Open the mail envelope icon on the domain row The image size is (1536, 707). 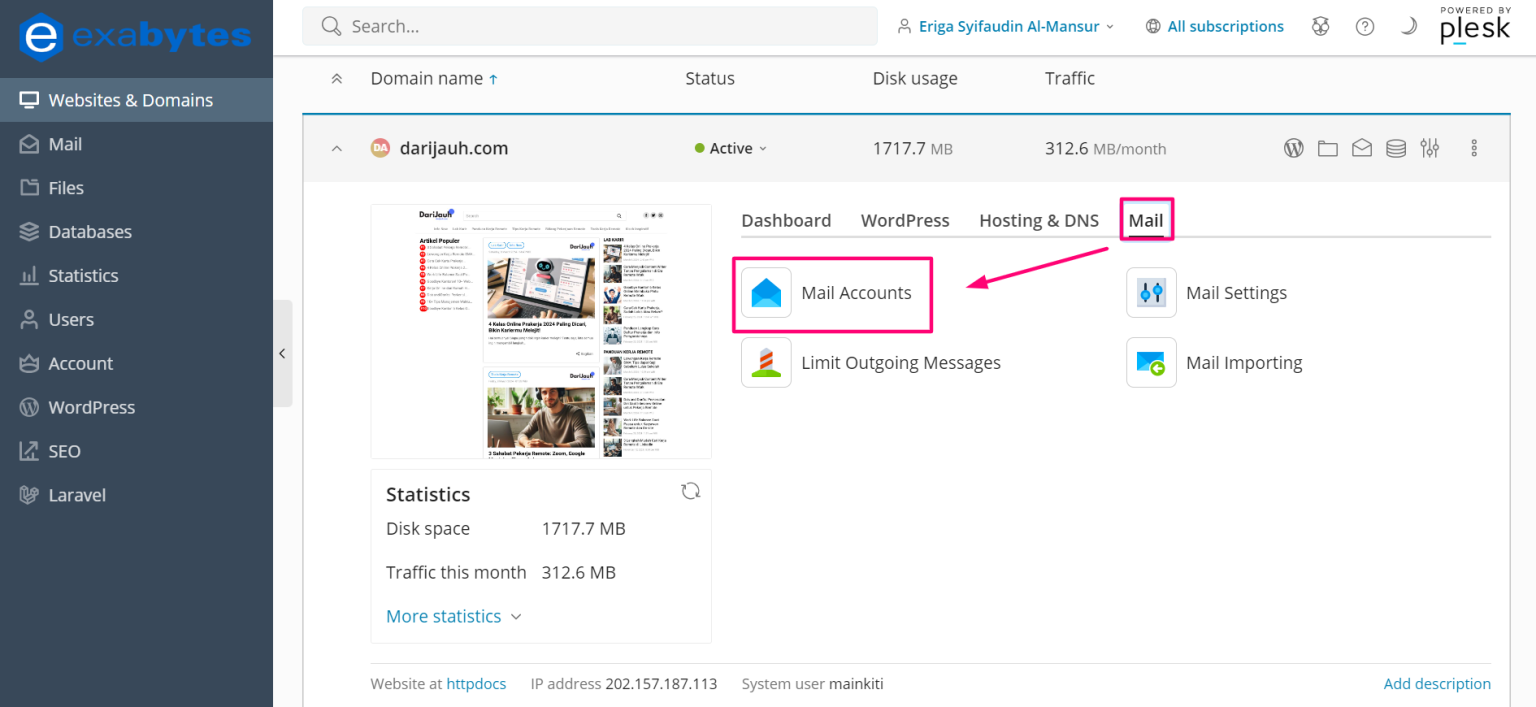pos(1361,148)
